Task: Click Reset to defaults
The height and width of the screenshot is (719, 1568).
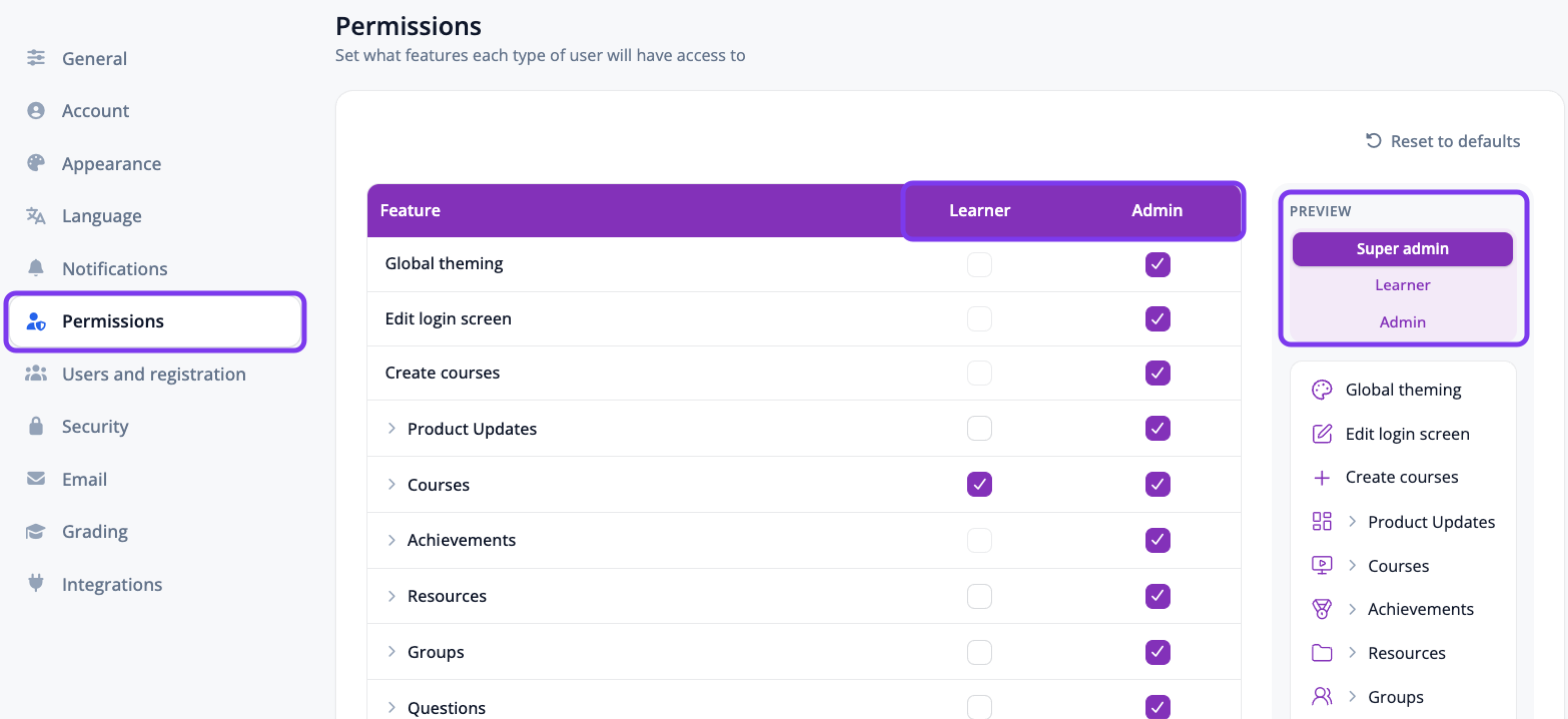Action: click(x=1443, y=141)
